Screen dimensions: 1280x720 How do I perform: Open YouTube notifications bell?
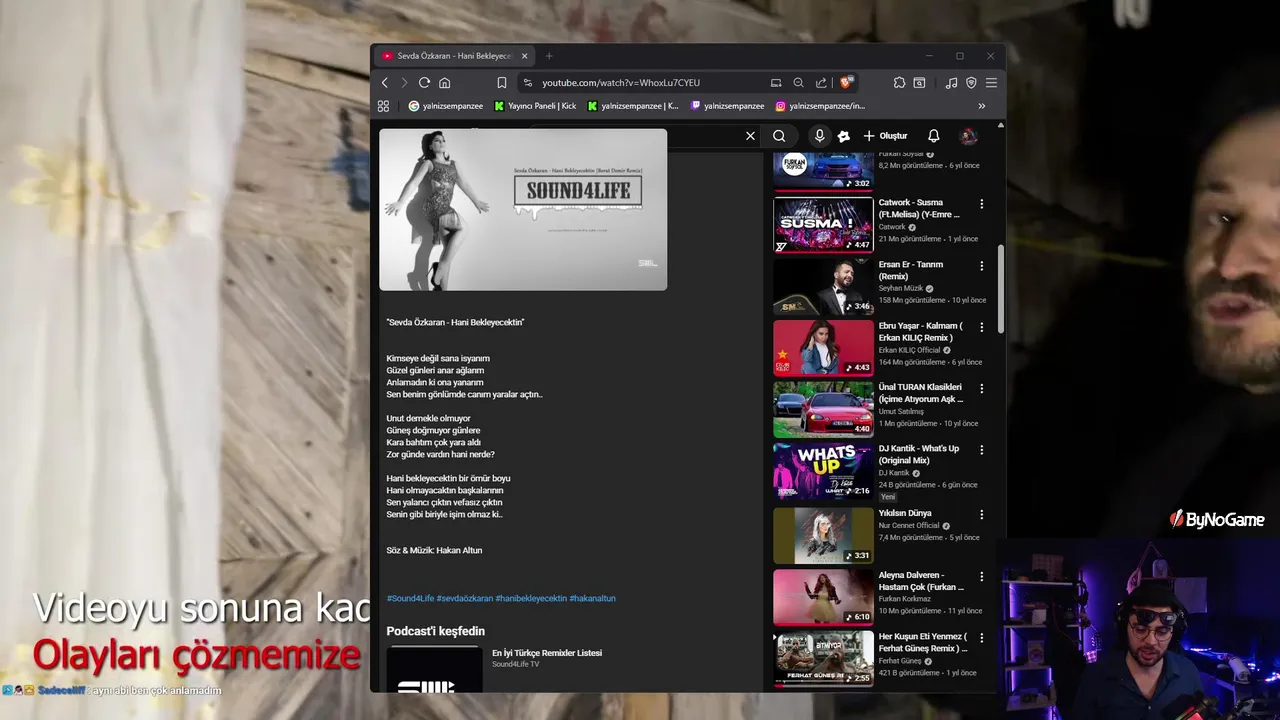(x=933, y=136)
